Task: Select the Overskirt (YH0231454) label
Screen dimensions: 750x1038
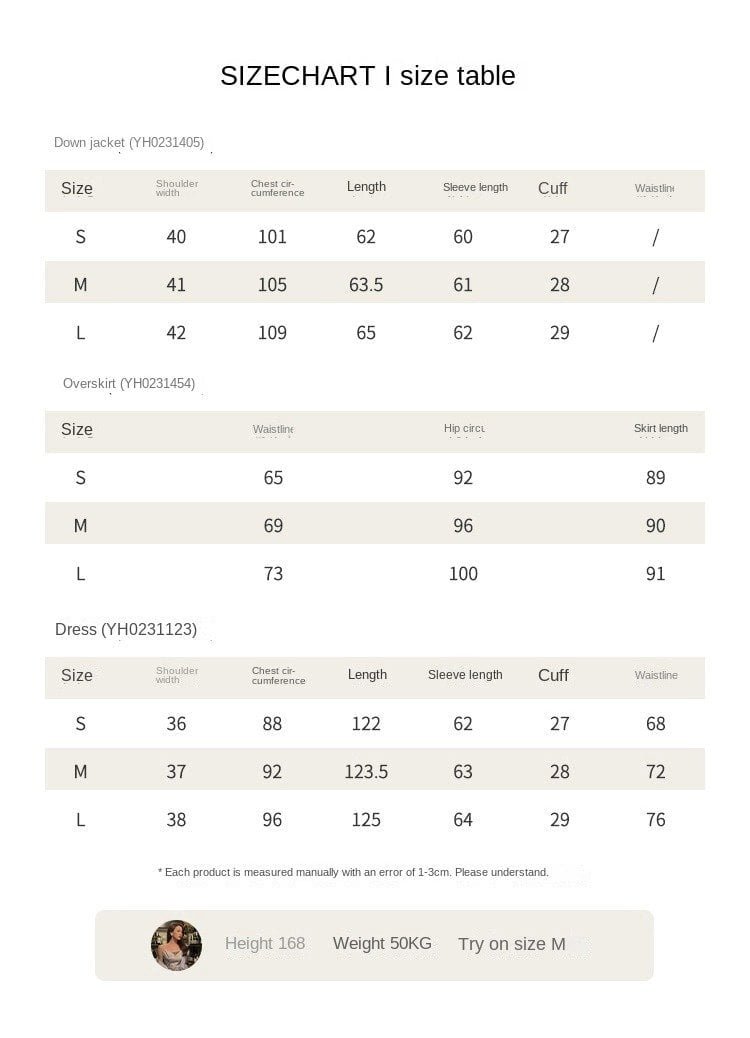Action: click(x=129, y=383)
